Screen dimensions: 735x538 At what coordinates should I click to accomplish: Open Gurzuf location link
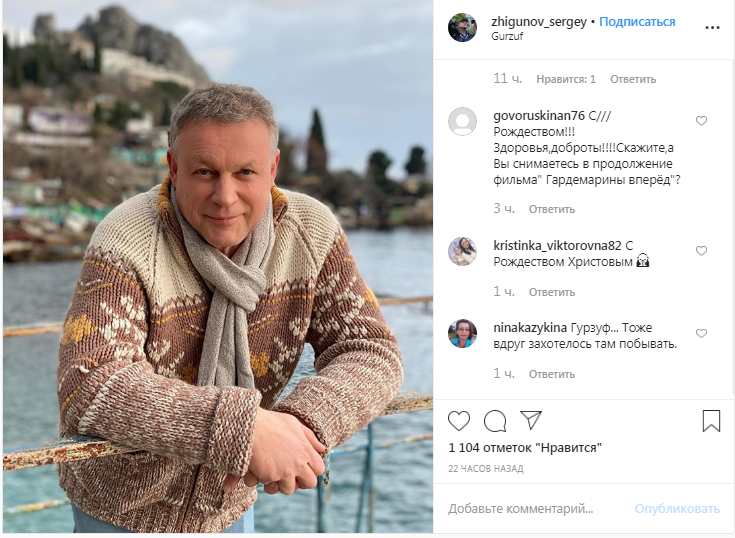507,36
